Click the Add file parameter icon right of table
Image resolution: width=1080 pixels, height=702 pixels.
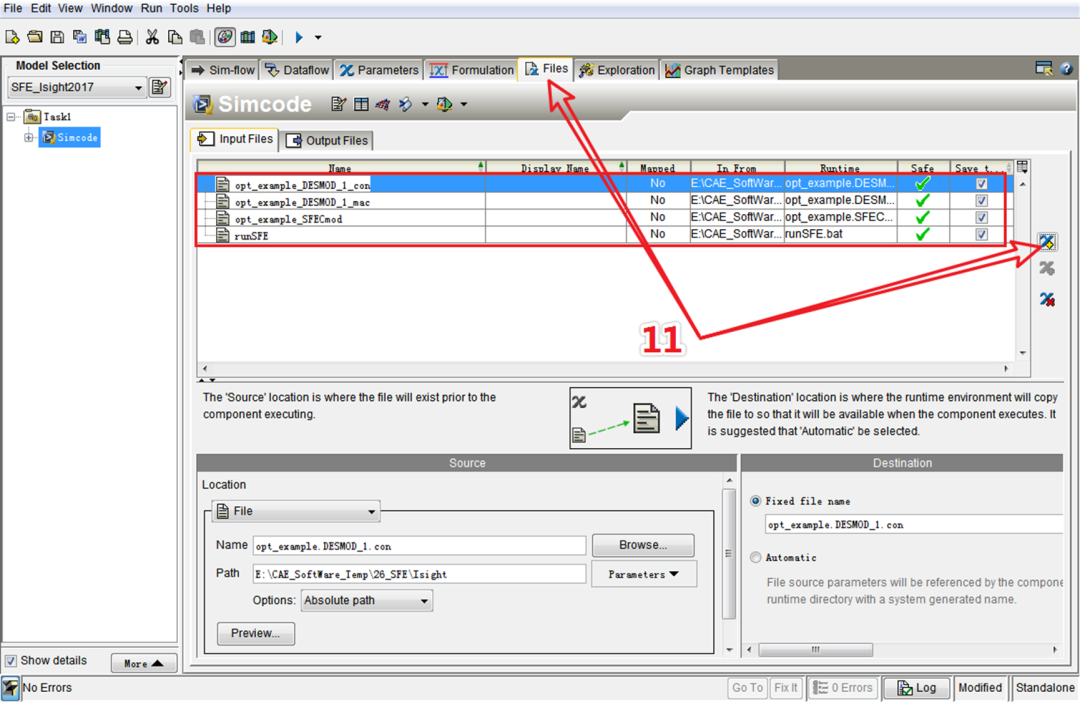(1047, 242)
